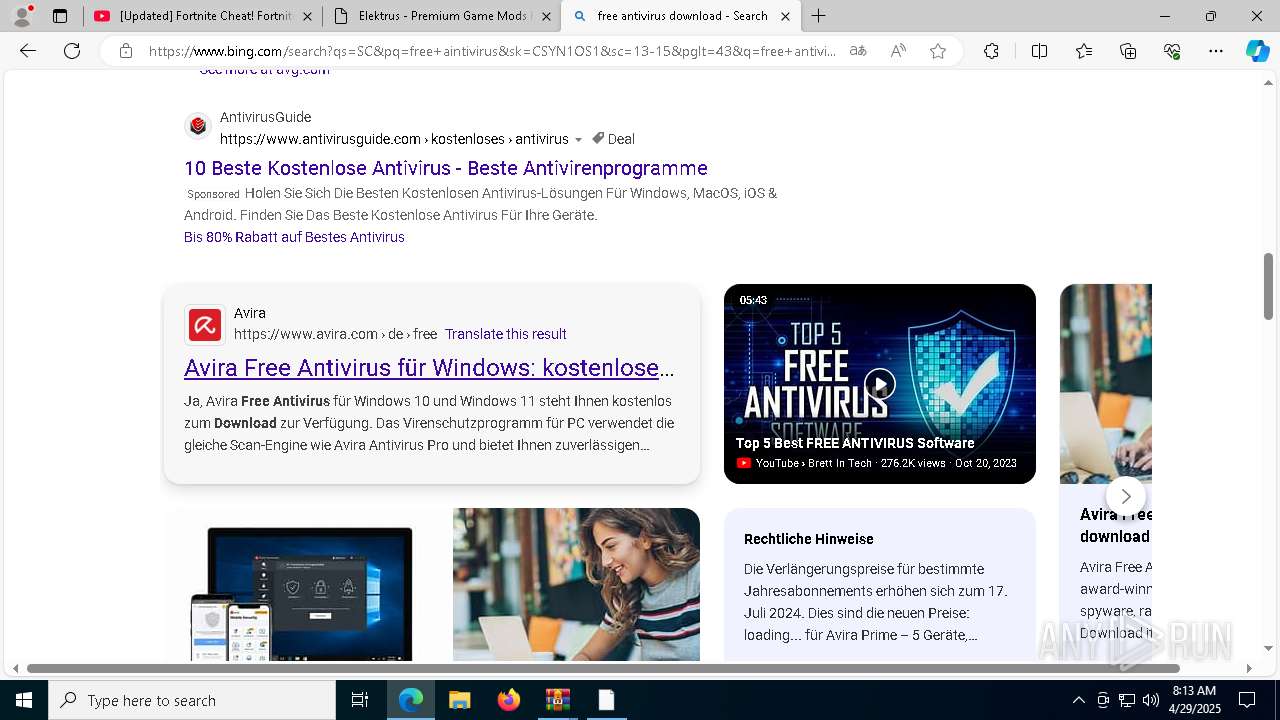Viewport: 1280px width, 720px height.
Task: Play the Top 5 Best FREE ANTIVIRUS video
Action: tap(880, 384)
